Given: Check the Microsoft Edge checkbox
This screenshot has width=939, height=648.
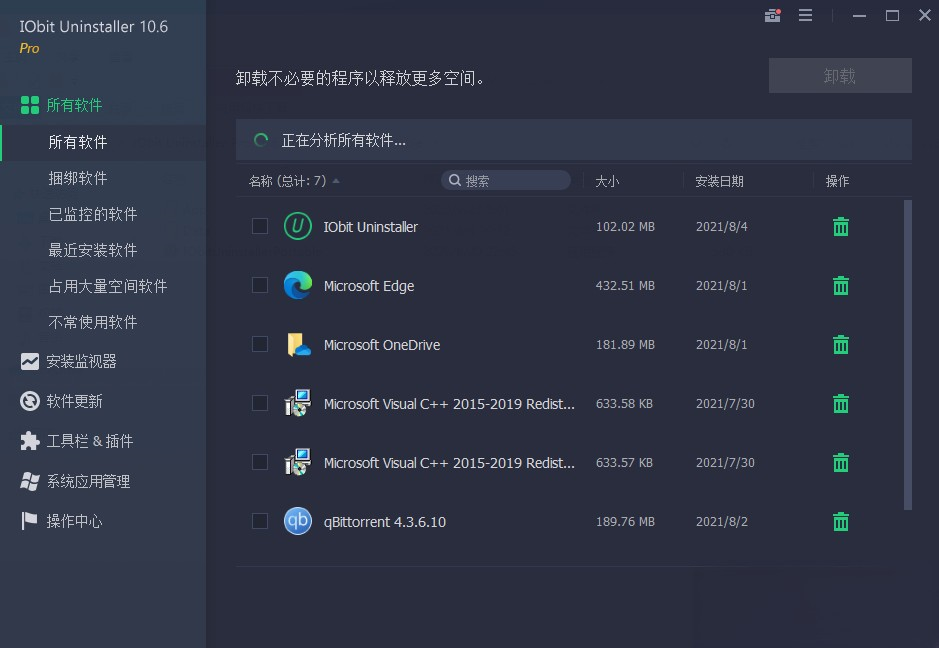Looking at the screenshot, I should [259, 285].
